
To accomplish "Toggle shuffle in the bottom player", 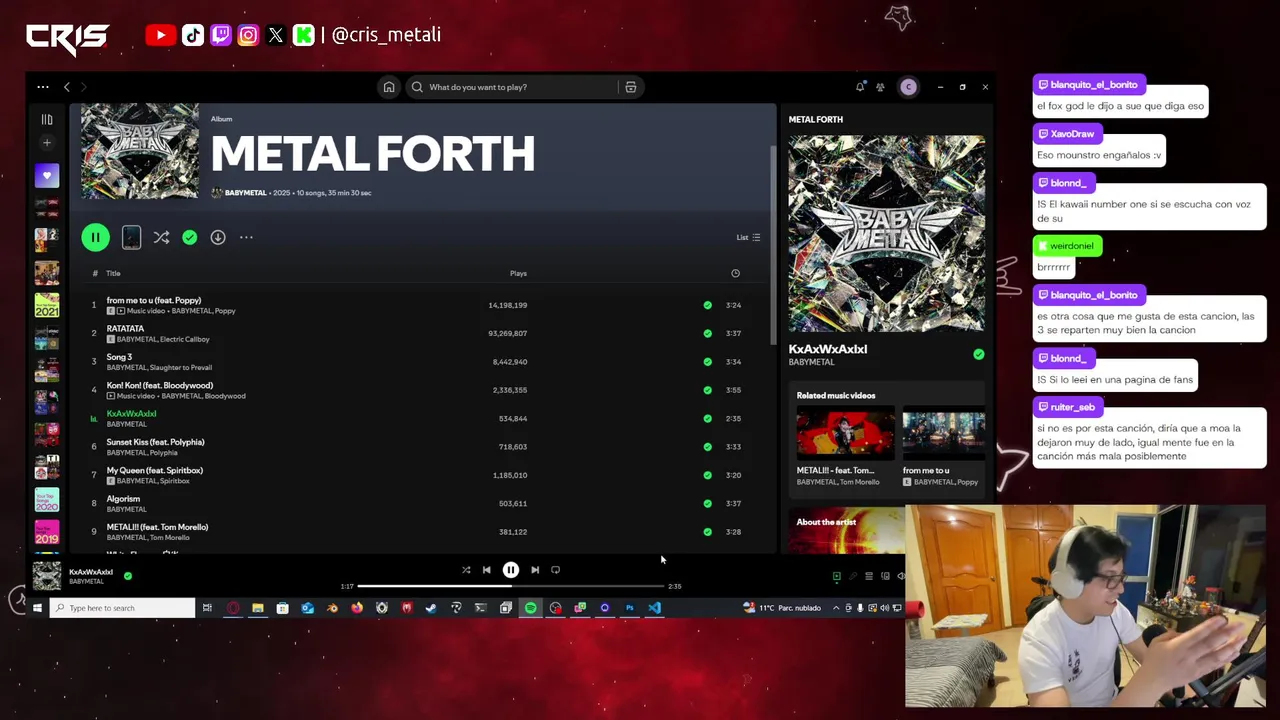I will click(466, 570).
